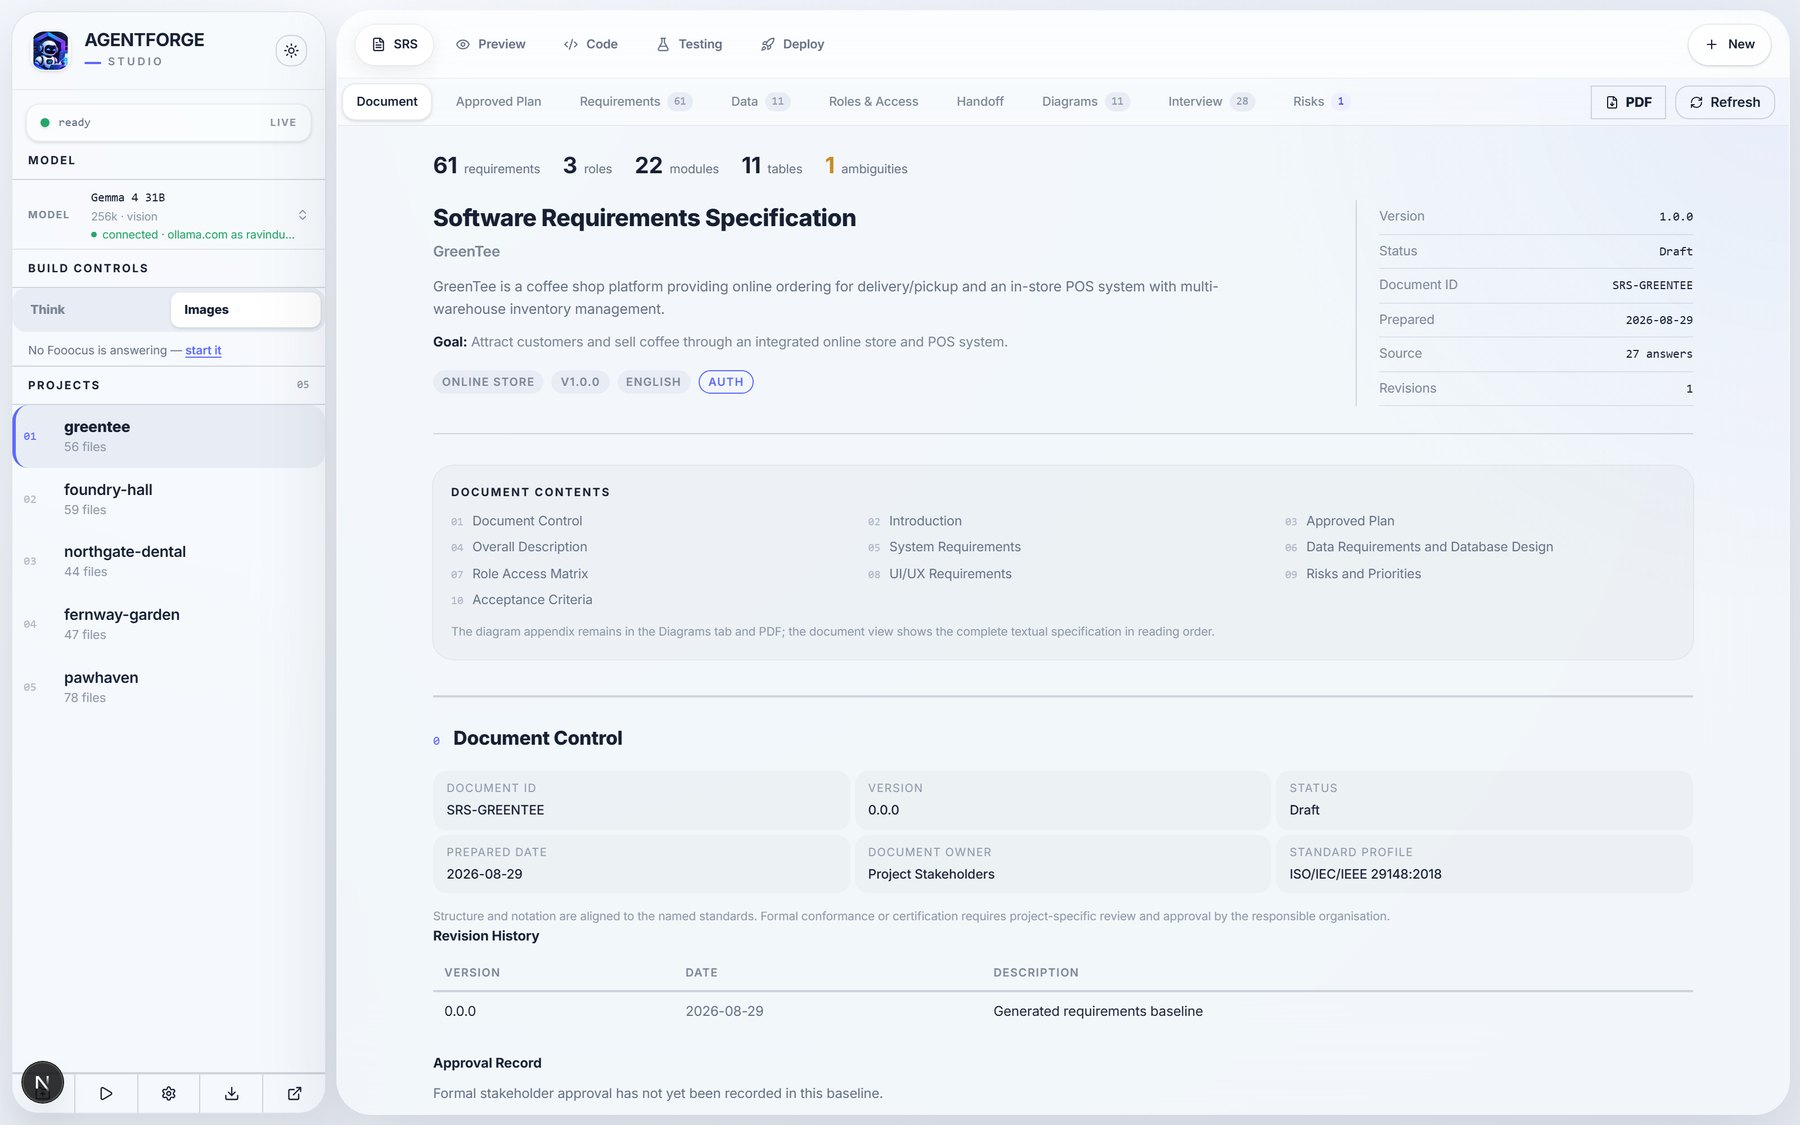This screenshot has width=1800, height=1125.
Task: Open the Roles & Access sub-tab
Action: coord(873,101)
